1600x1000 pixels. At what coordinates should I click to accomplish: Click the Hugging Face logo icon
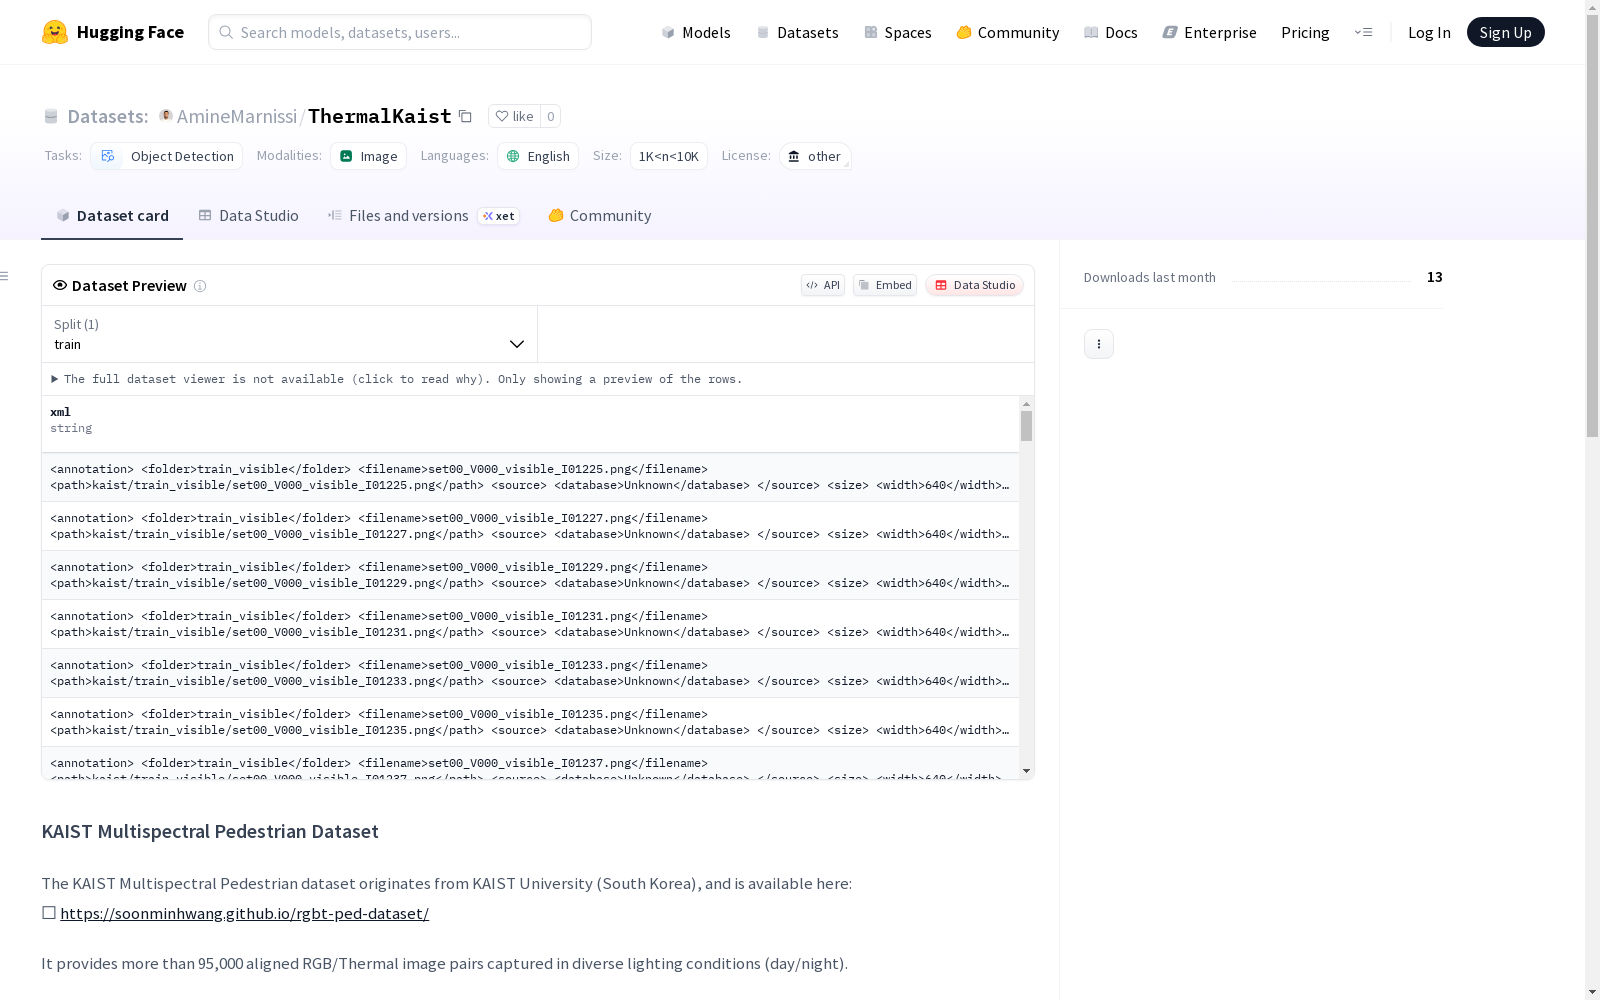(x=55, y=32)
